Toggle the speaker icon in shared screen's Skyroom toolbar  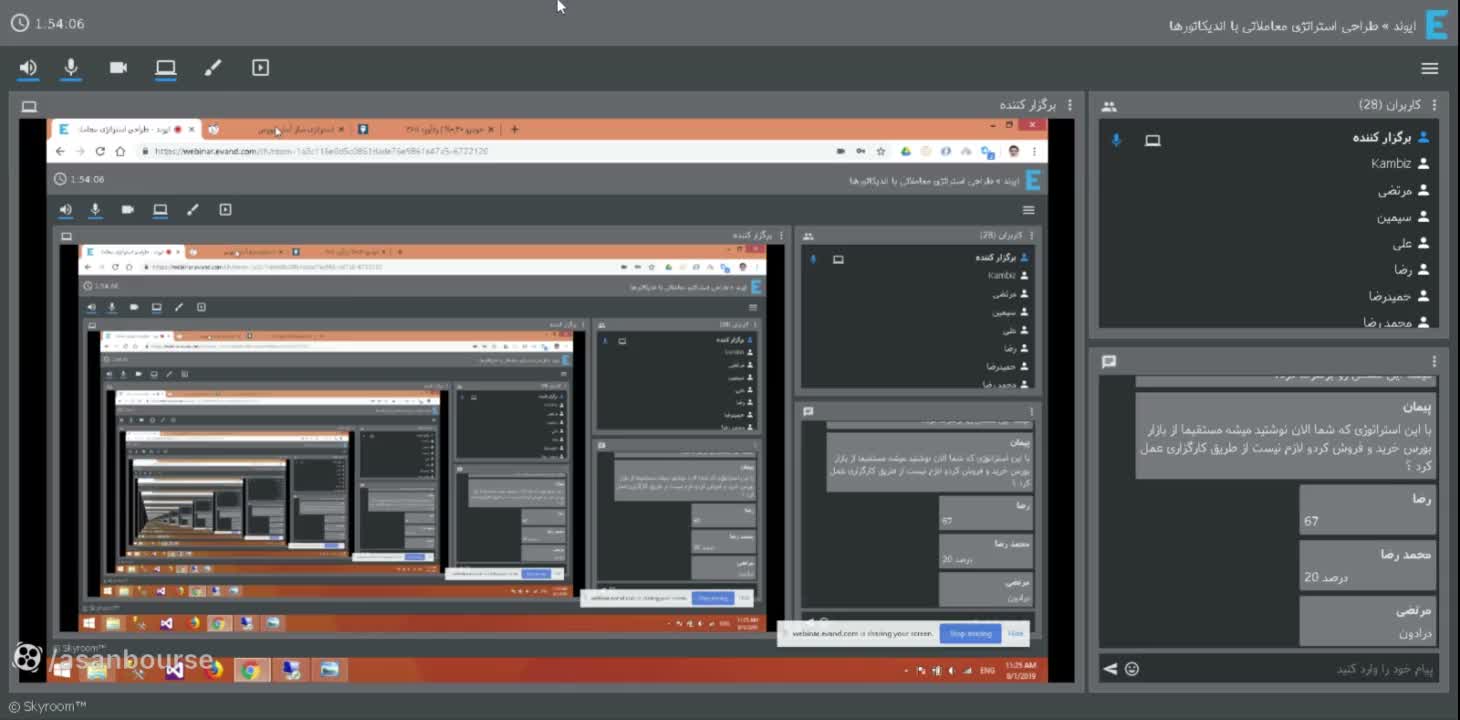[x=65, y=210]
